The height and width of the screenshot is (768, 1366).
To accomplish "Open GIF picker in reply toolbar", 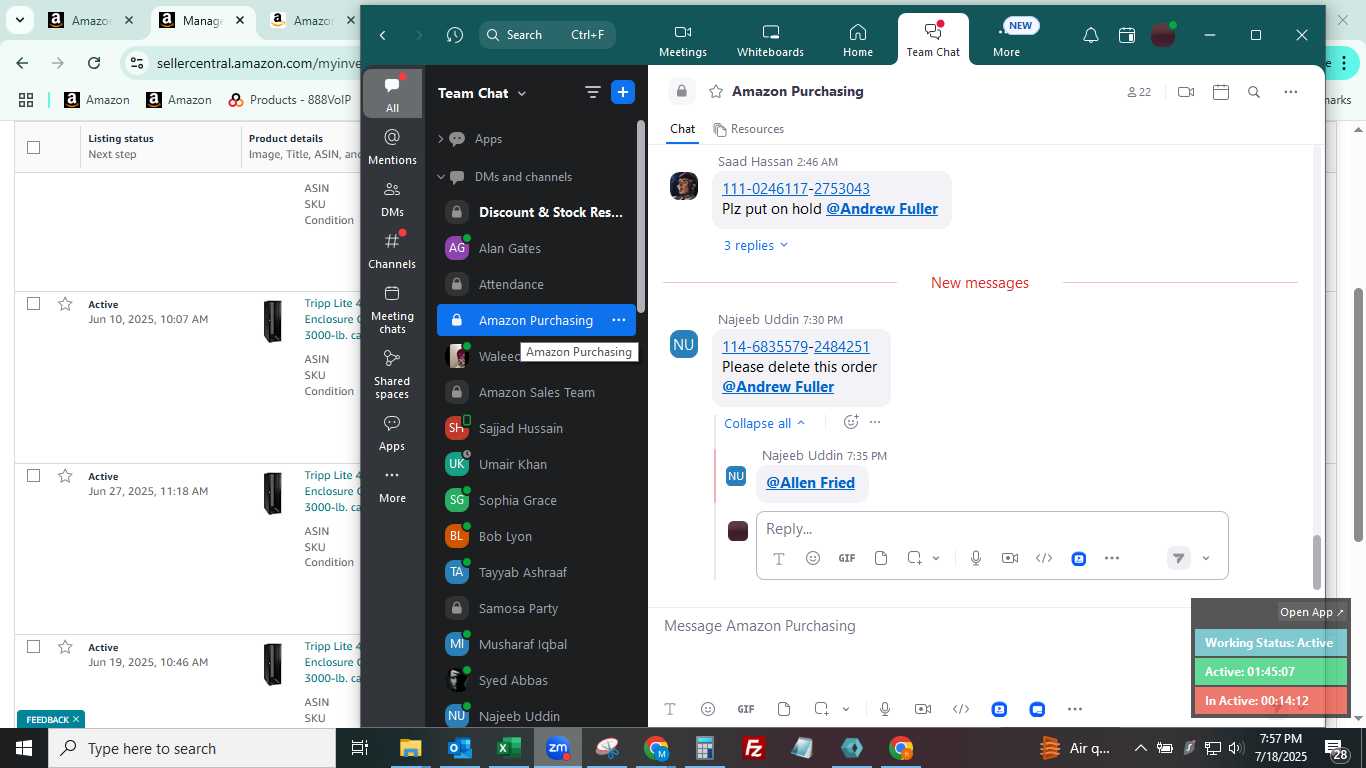I will (x=847, y=558).
